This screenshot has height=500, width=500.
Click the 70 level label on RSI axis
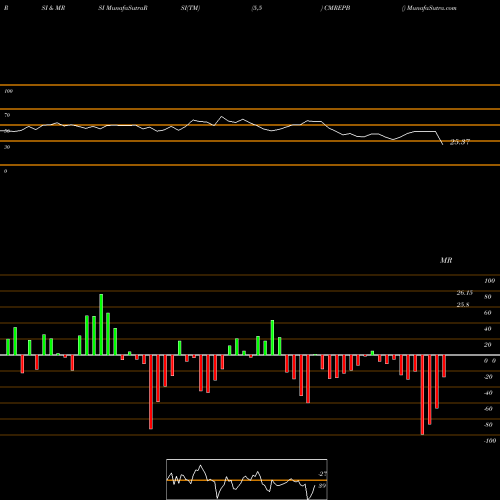7,115
